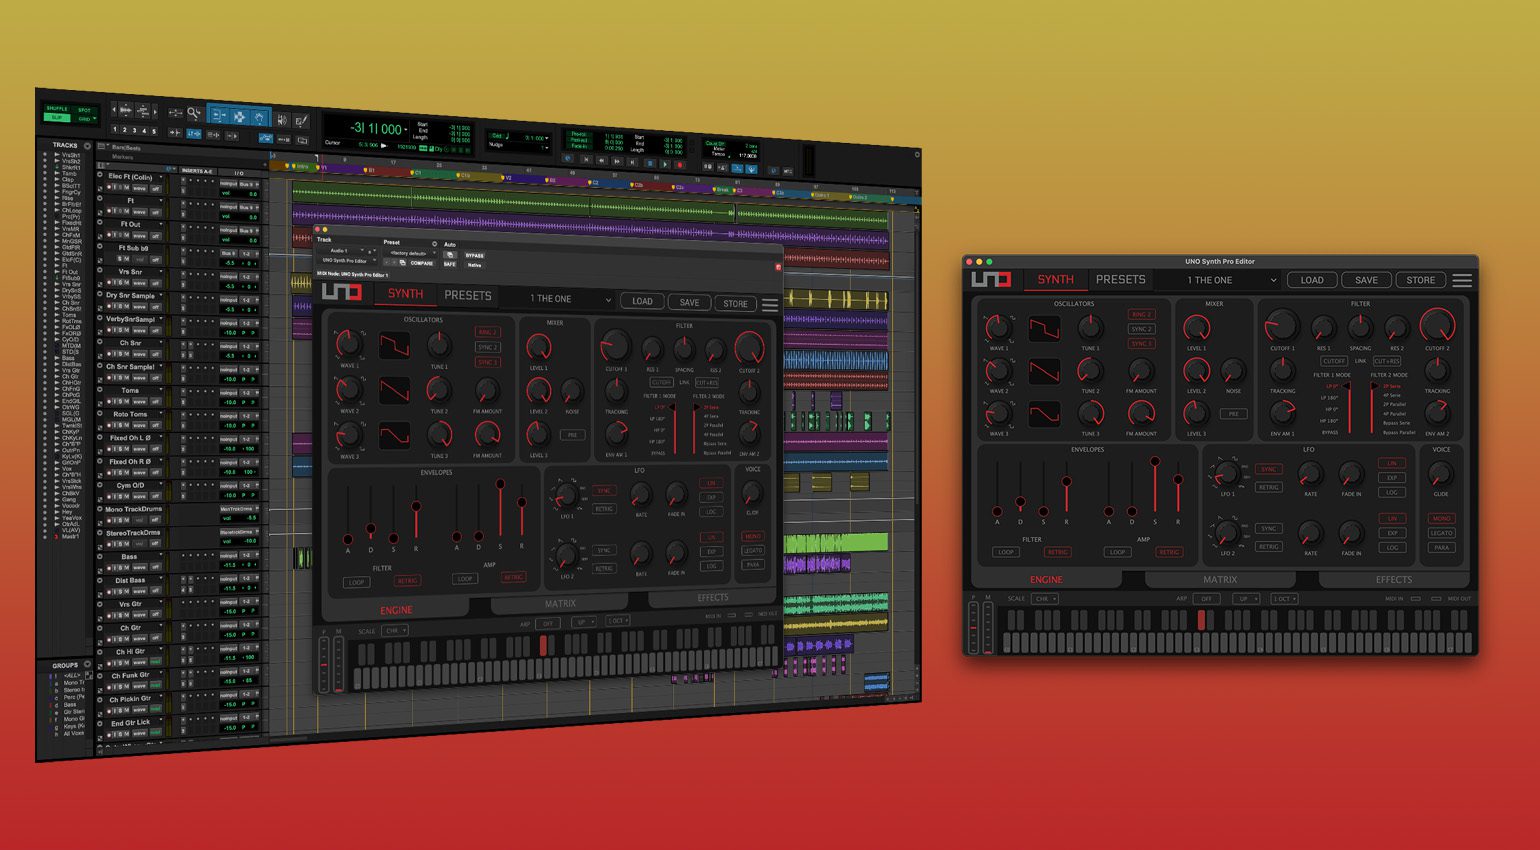Screen dimensions: 1540x850
Task: Click the Pro Tools transport Record button
Action: click(679, 165)
